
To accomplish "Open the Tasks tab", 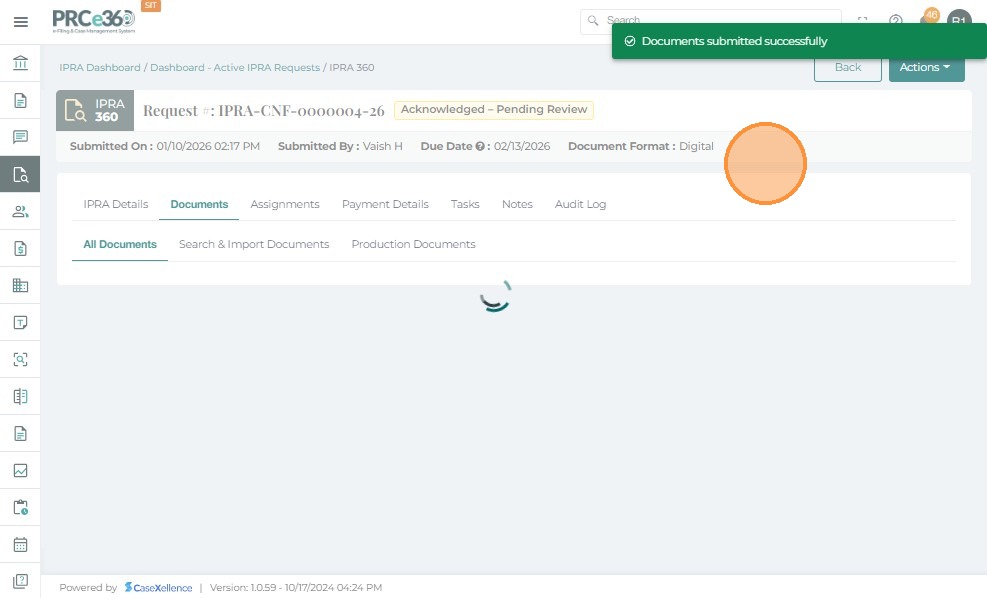I will pos(465,204).
